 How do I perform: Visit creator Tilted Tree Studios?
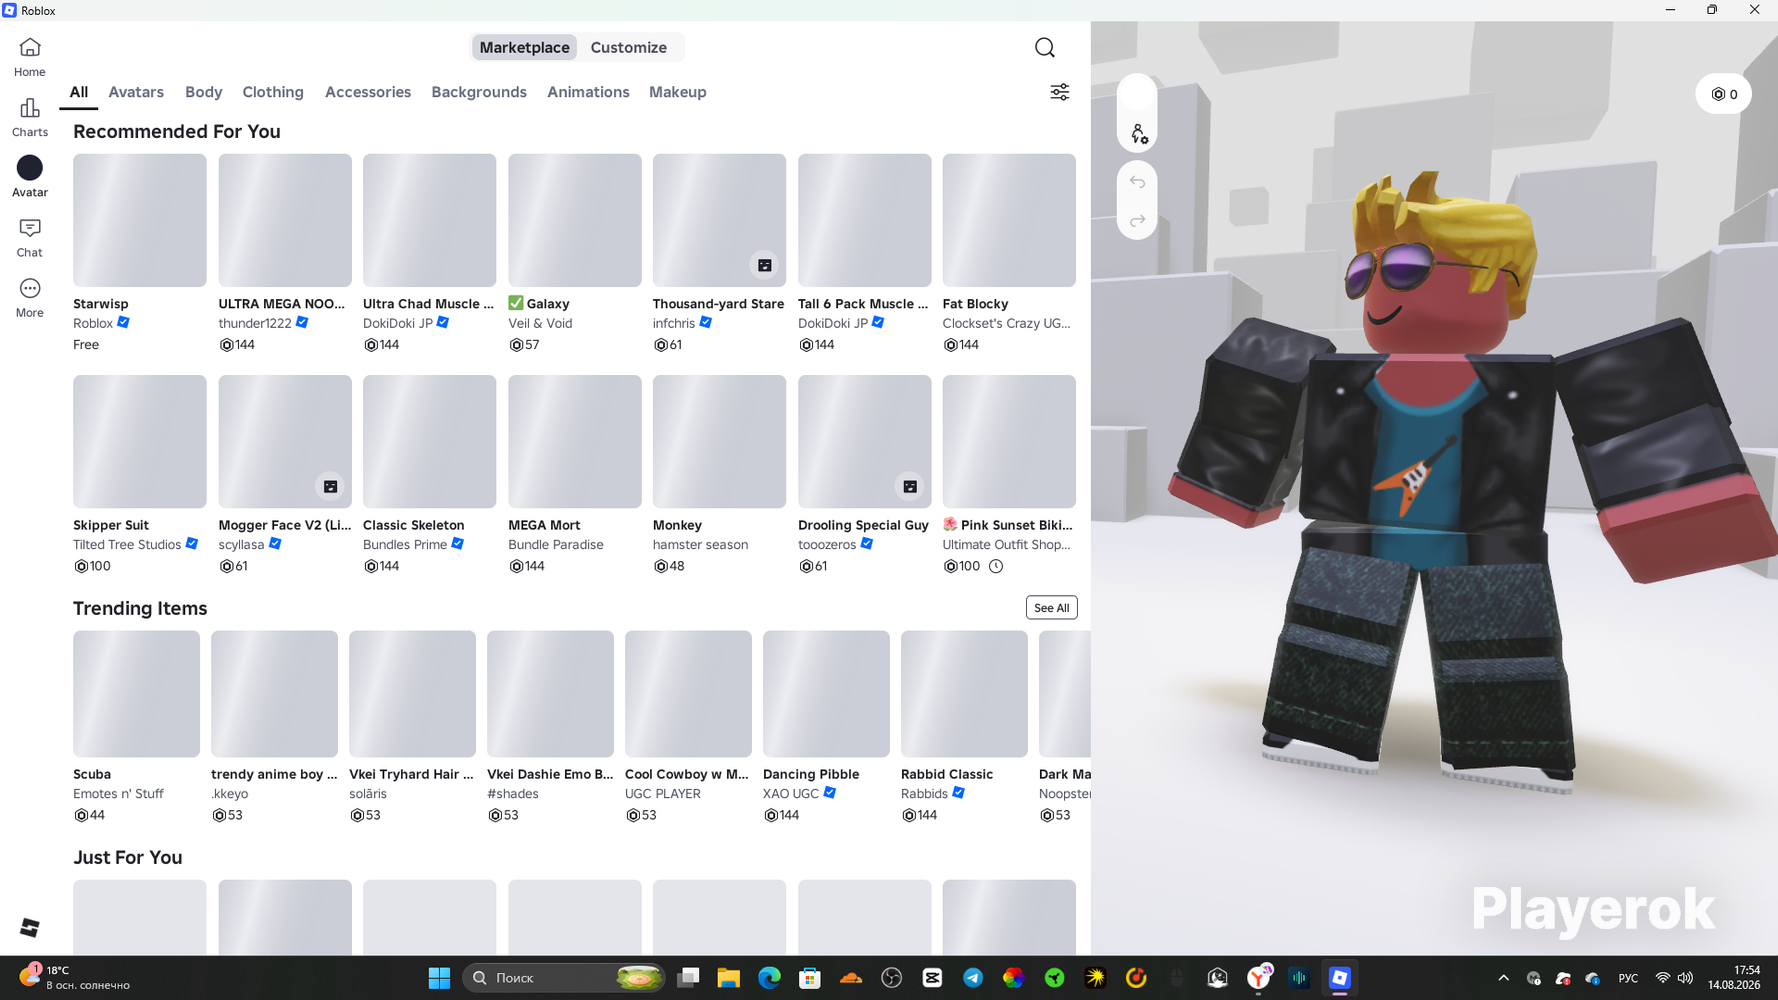[x=127, y=545]
